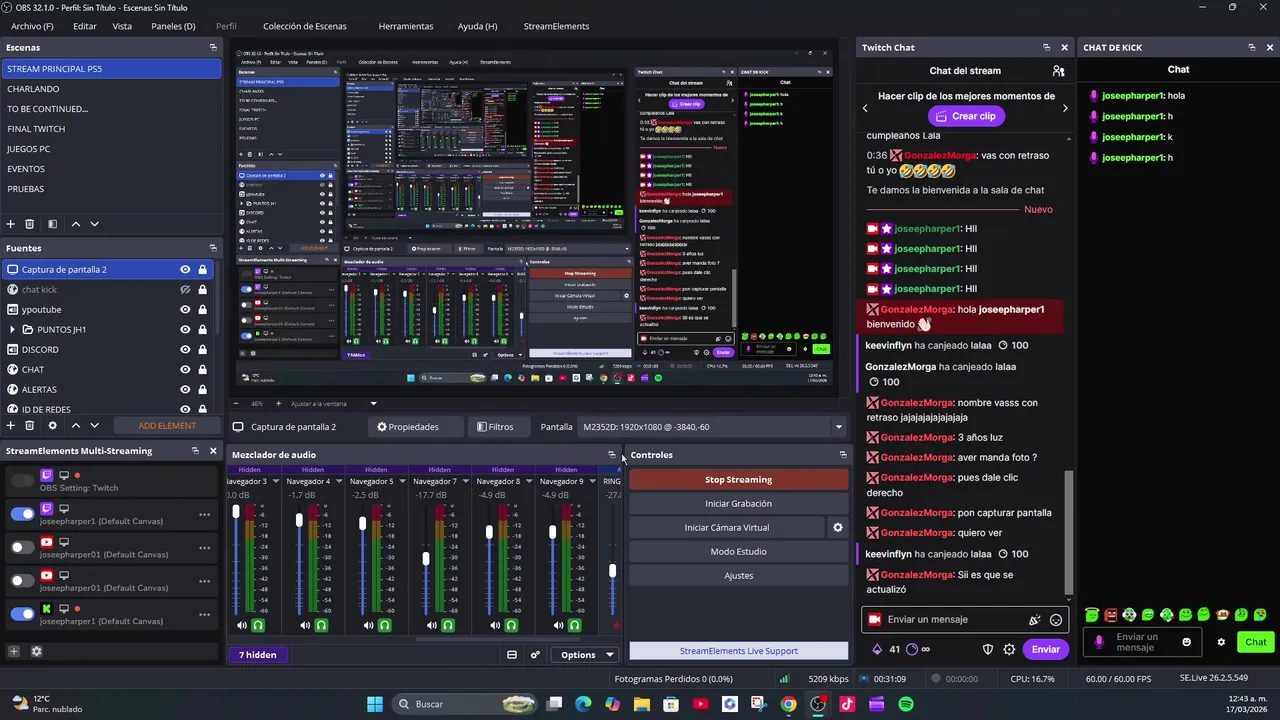Open advanced audio properties gears icon
Screen dimensions: 1280x720
click(x=535, y=655)
